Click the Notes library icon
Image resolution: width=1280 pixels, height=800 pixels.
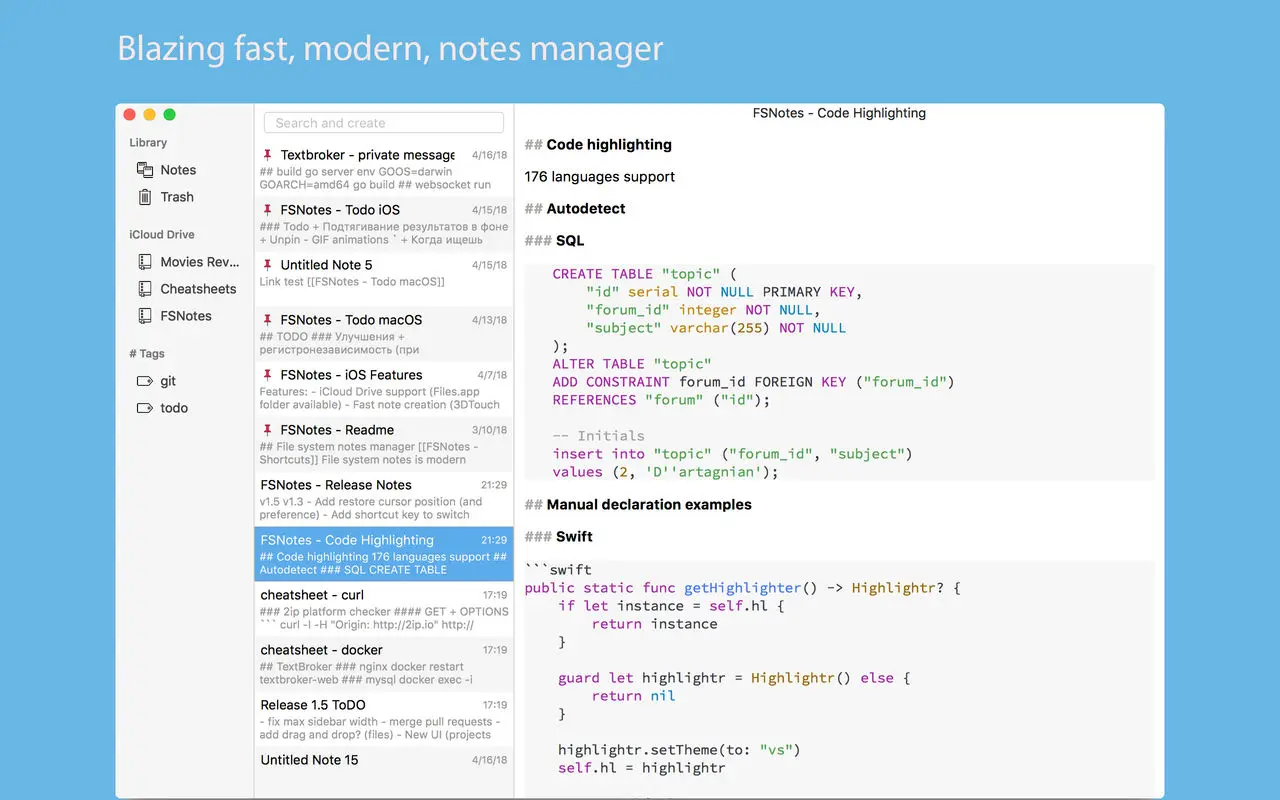[145, 170]
